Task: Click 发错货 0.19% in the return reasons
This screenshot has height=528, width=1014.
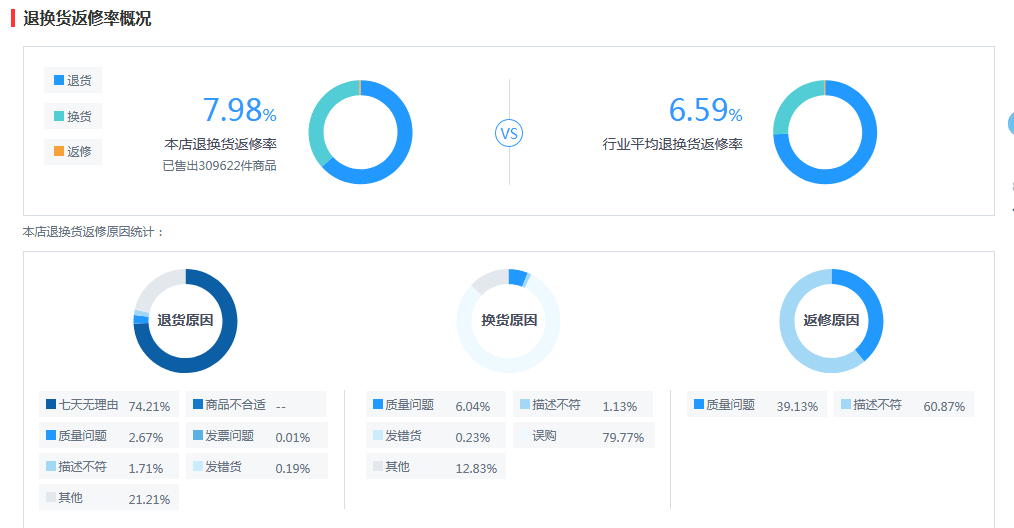Action: tap(256, 467)
